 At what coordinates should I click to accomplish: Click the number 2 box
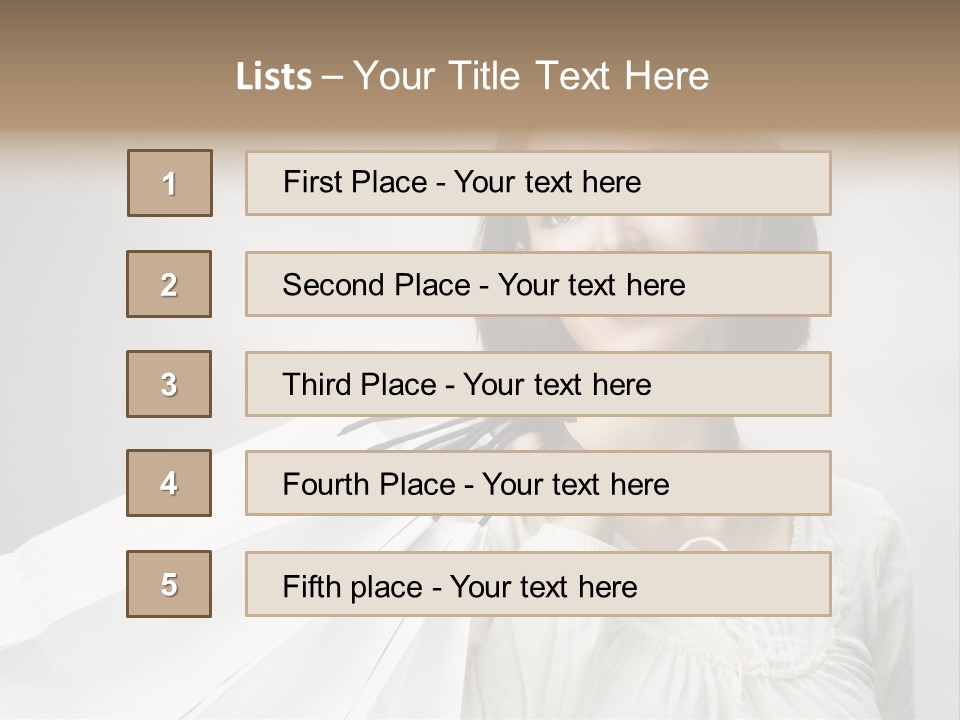point(169,284)
